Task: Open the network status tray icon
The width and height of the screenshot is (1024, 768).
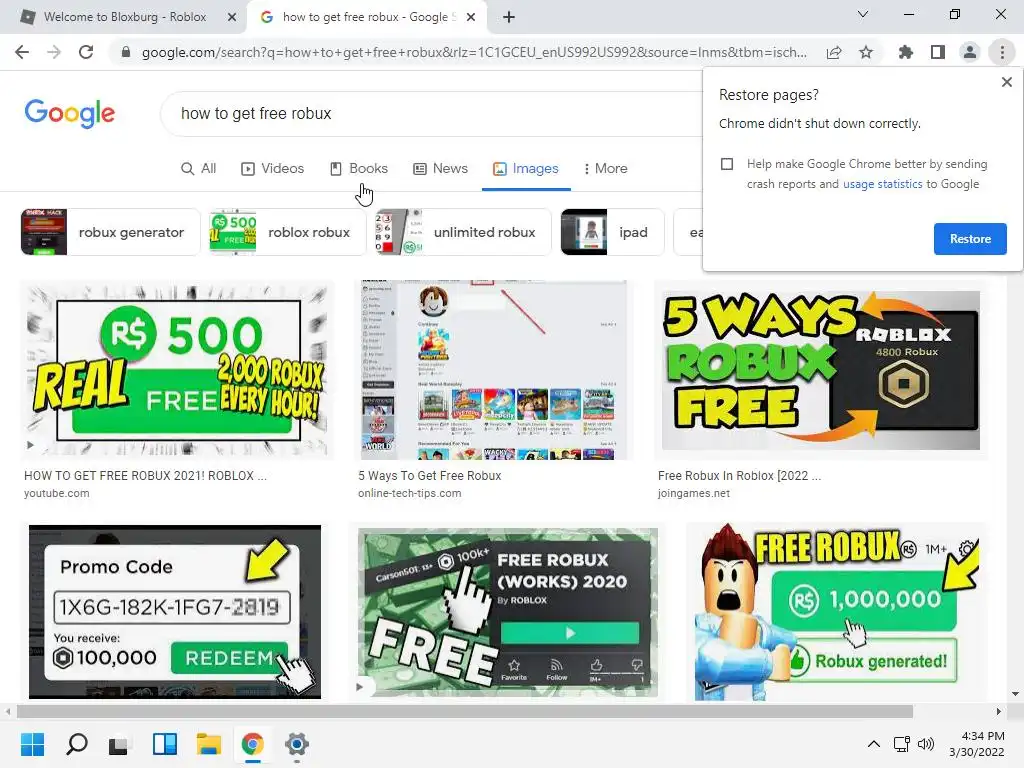Action: [902, 744]
